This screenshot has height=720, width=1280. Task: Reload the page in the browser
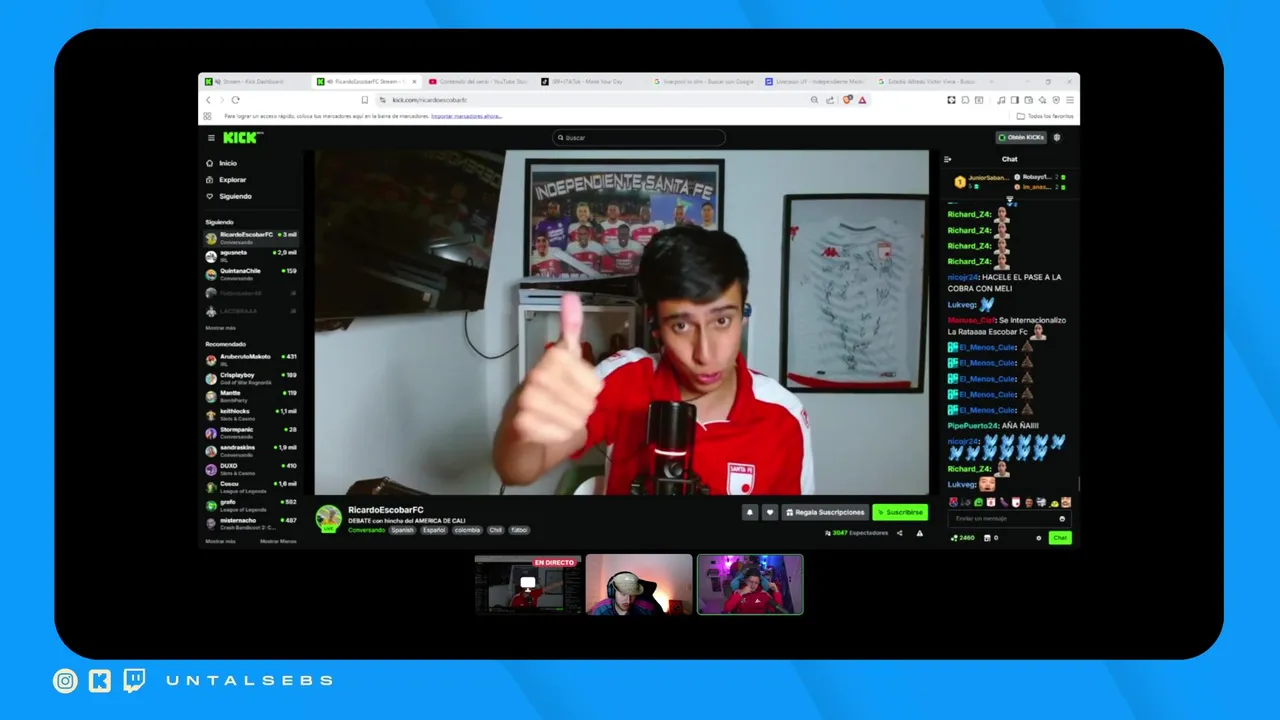pos(235,100)
